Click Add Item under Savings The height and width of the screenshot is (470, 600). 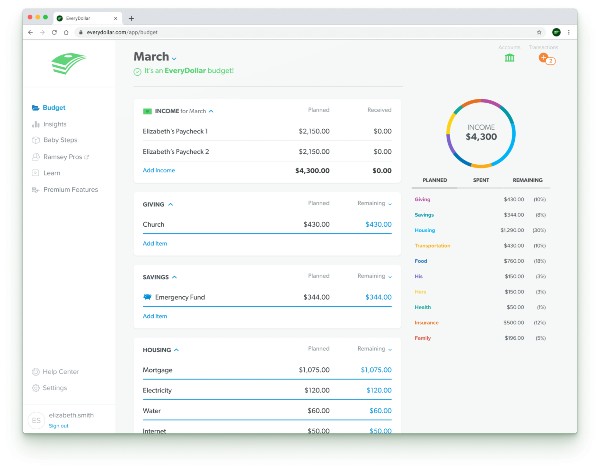pyautogui.click(x=155, y=316)
